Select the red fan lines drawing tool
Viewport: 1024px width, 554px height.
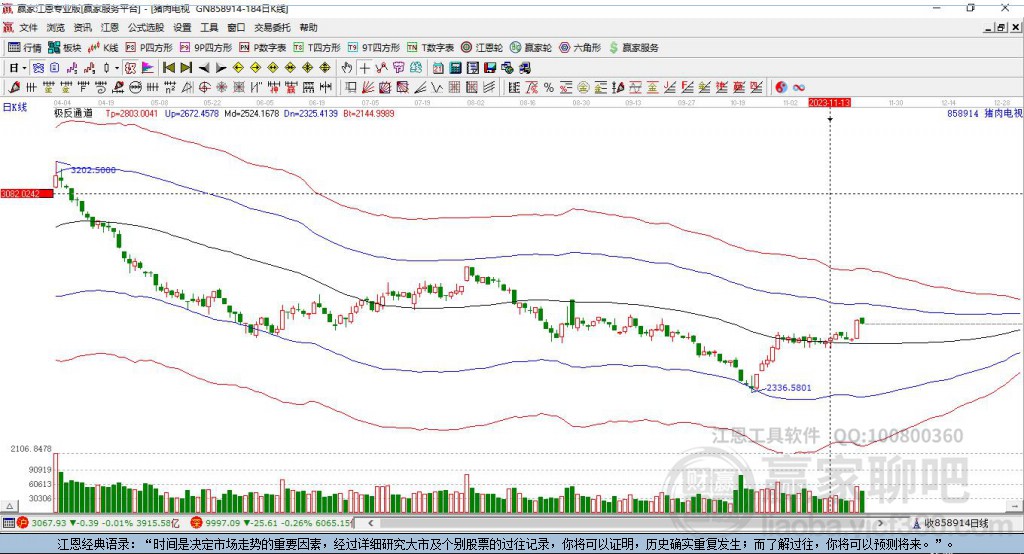tap(368, 87)
